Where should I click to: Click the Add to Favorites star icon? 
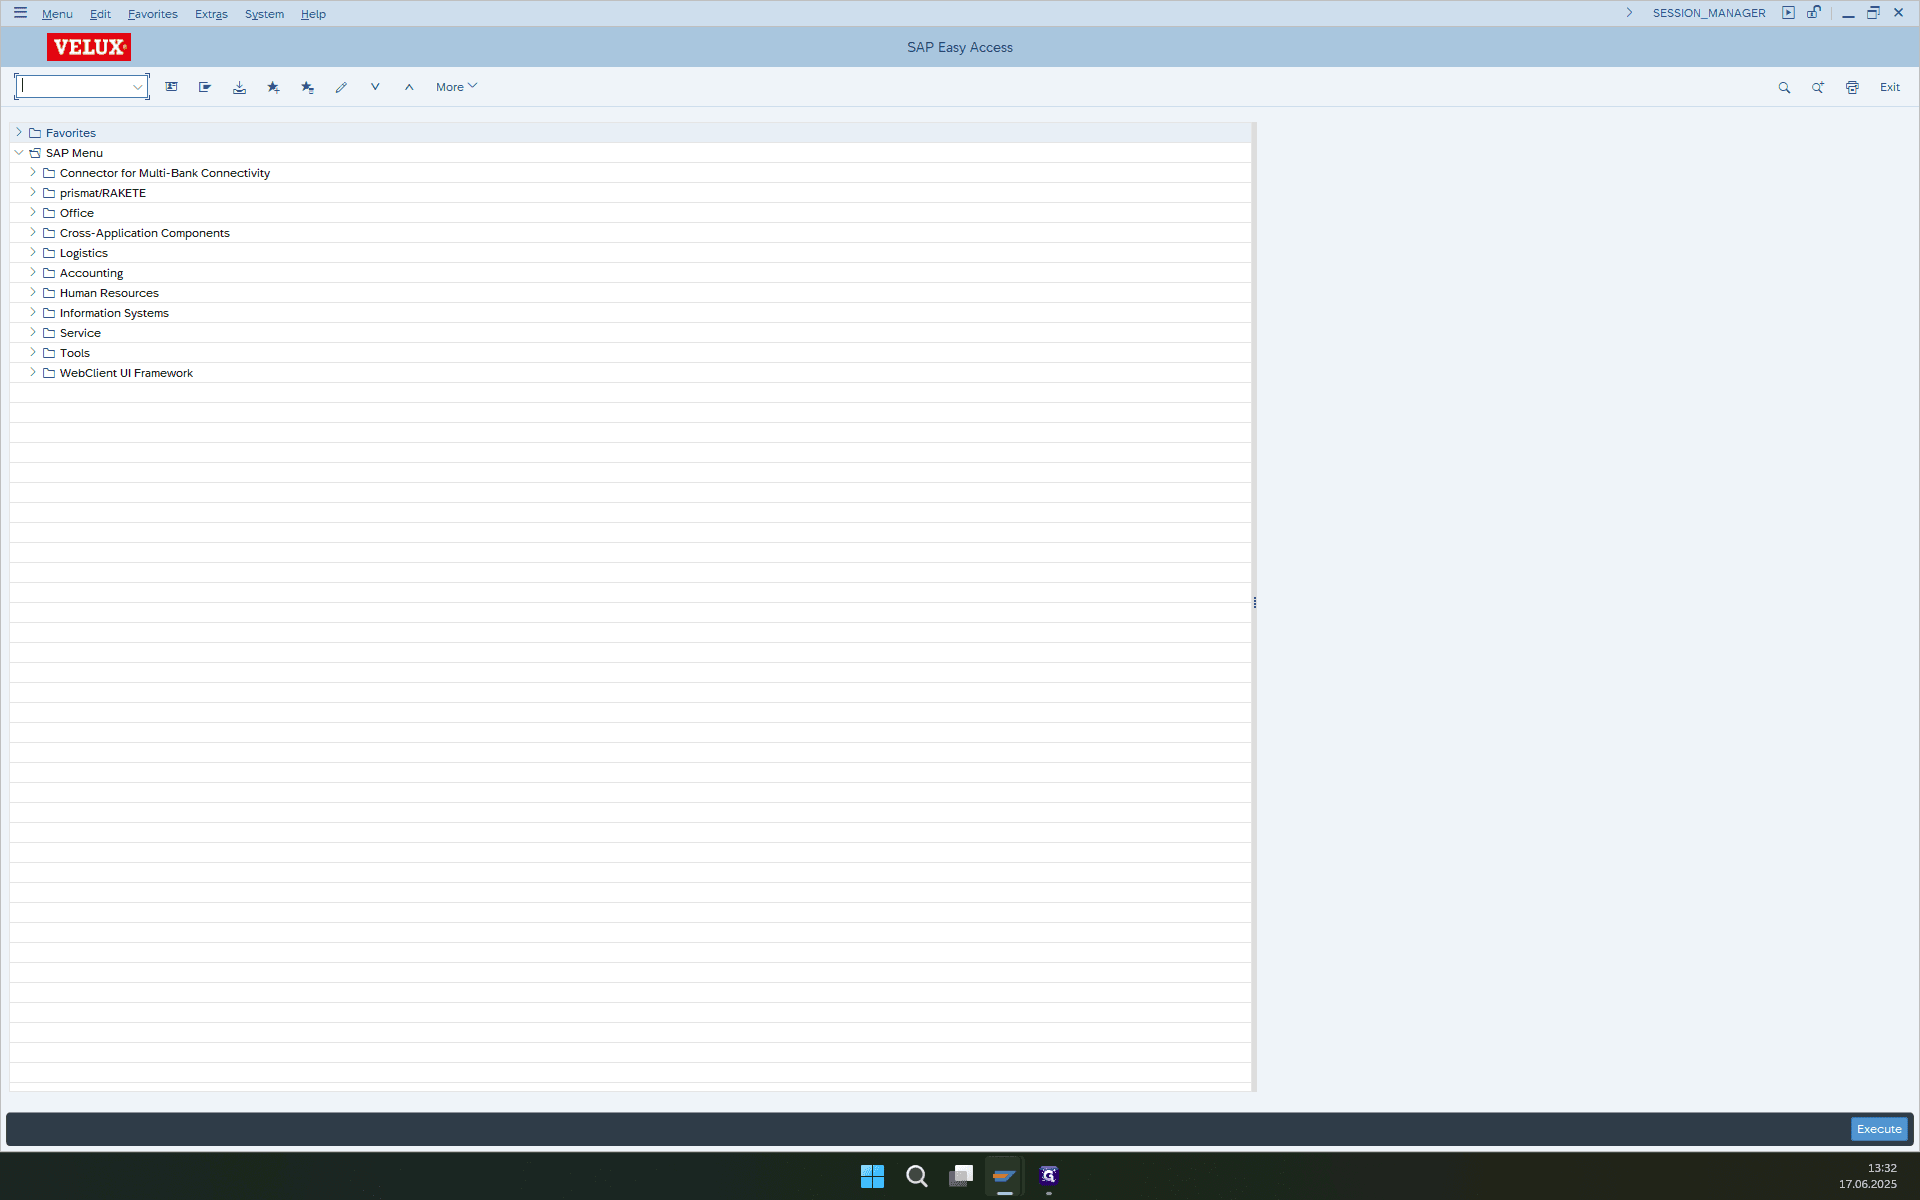pyautogui.click(x=273, y=87)
